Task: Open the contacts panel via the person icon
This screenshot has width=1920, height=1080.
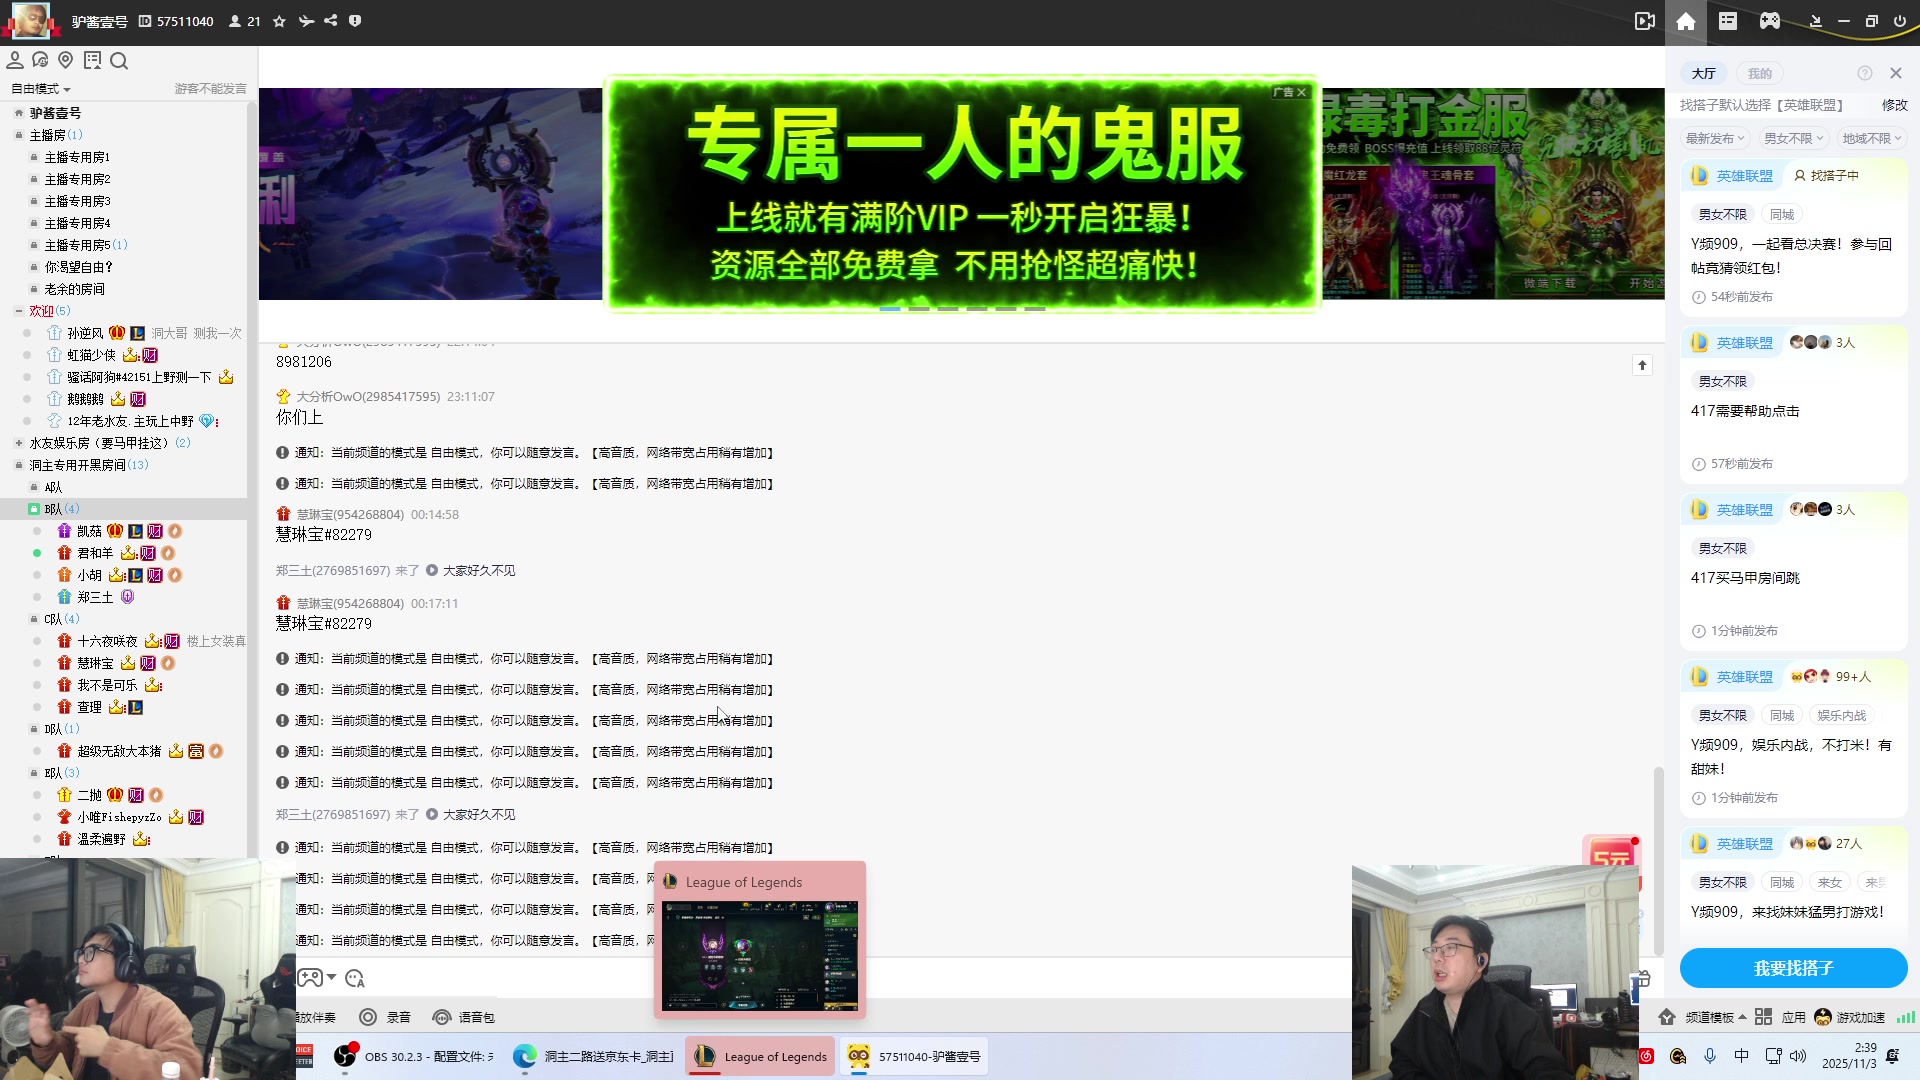Action: (x=14, y=60)
